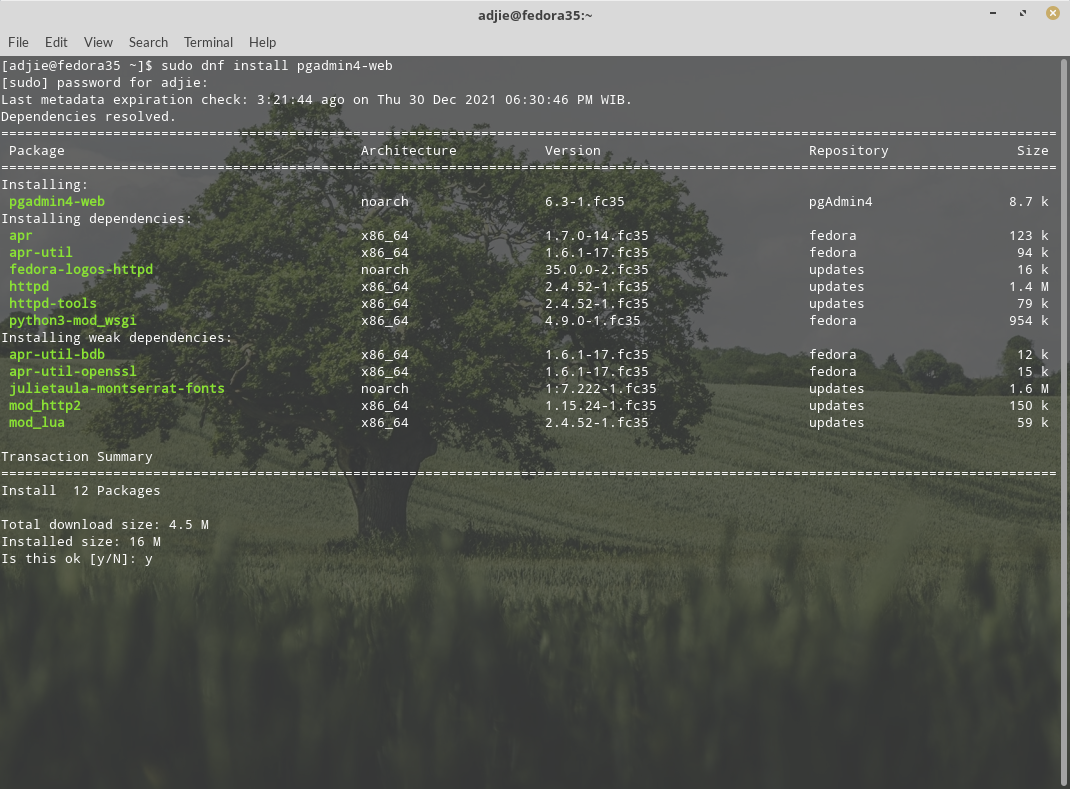Viewport: 1070px width, 789px height.
Task: Click the Architecture column header
Action: click(409, 151)
